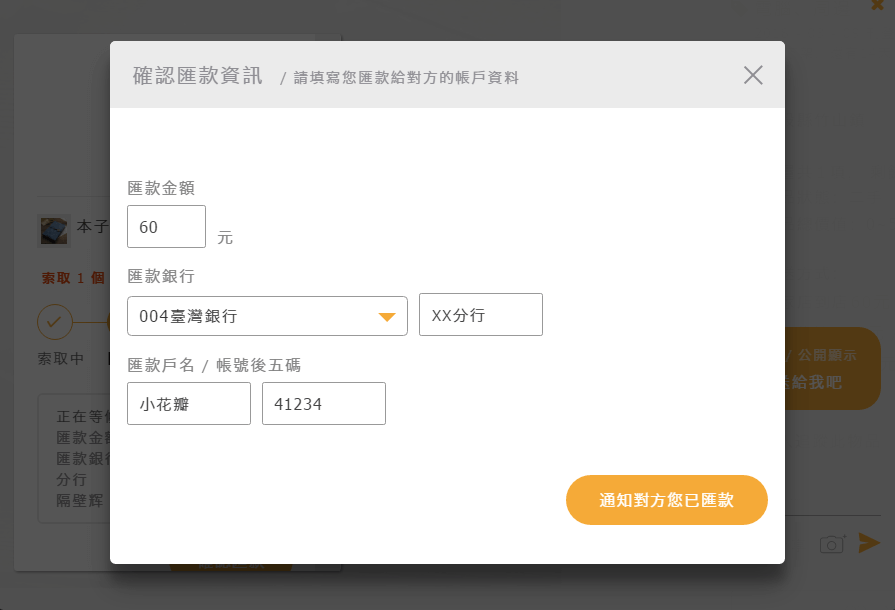The image size is (895, 610).
Task: Close the 確認匯款資訊 dialog with X
Action: pos(753,75)
